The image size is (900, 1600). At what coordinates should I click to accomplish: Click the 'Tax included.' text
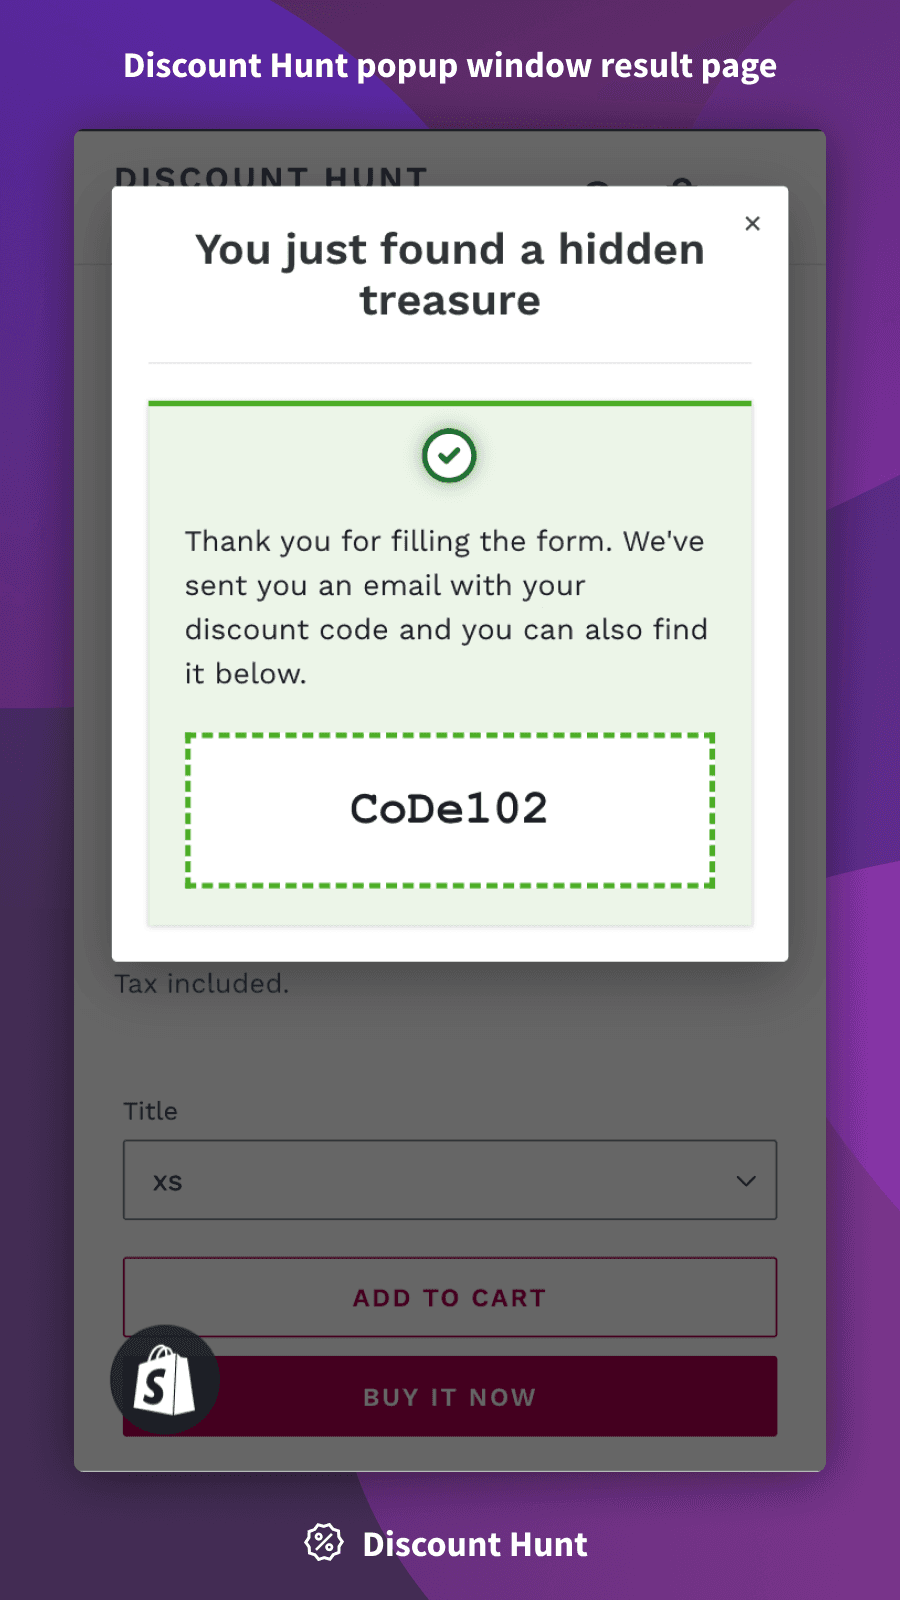pos(202,984)
